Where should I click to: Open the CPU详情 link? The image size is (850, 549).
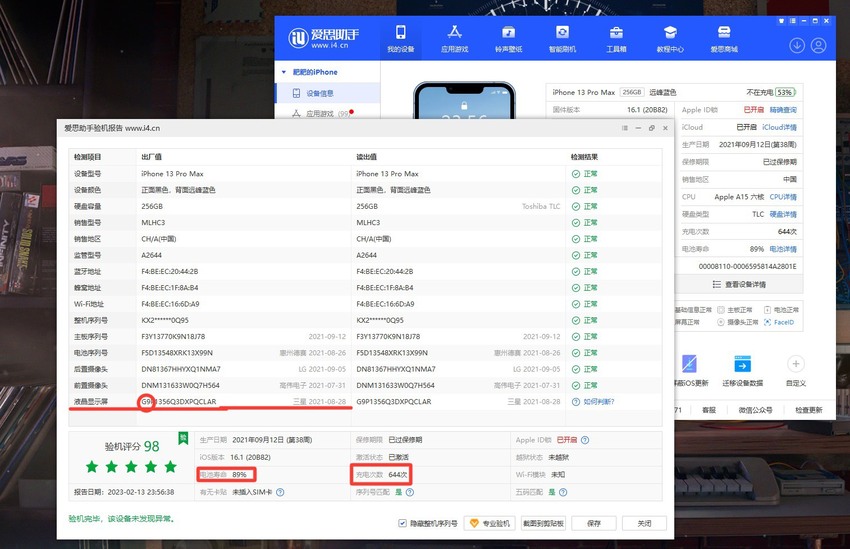tap(783, 197)
